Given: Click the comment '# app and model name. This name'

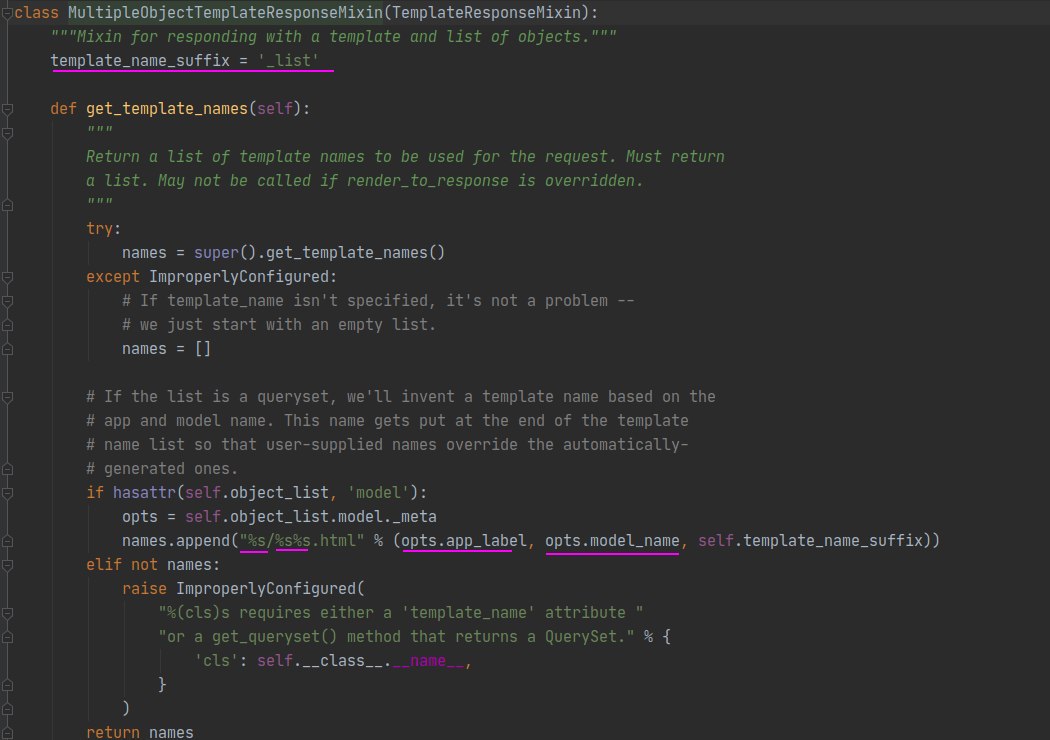Looking at the screenshot, I should coord(387,421).
